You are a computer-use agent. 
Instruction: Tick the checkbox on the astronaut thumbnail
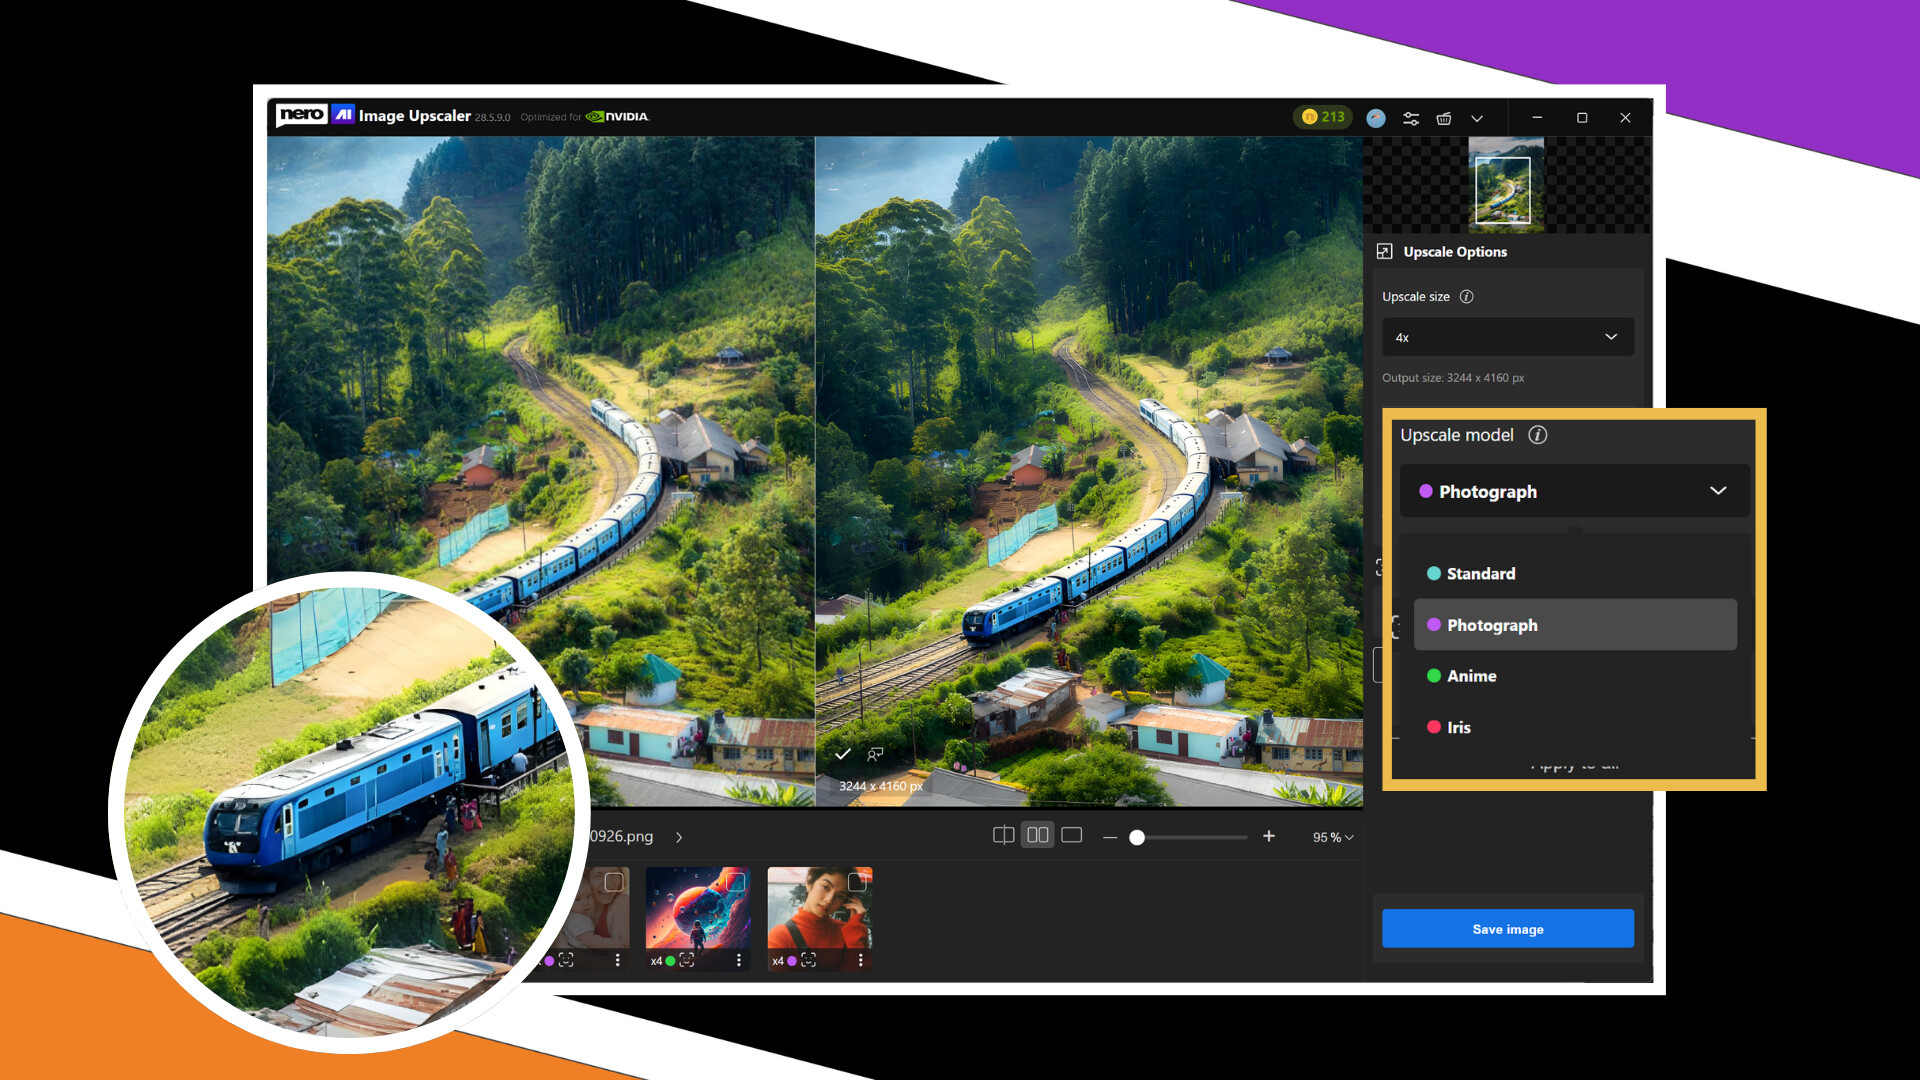point(737,881)
